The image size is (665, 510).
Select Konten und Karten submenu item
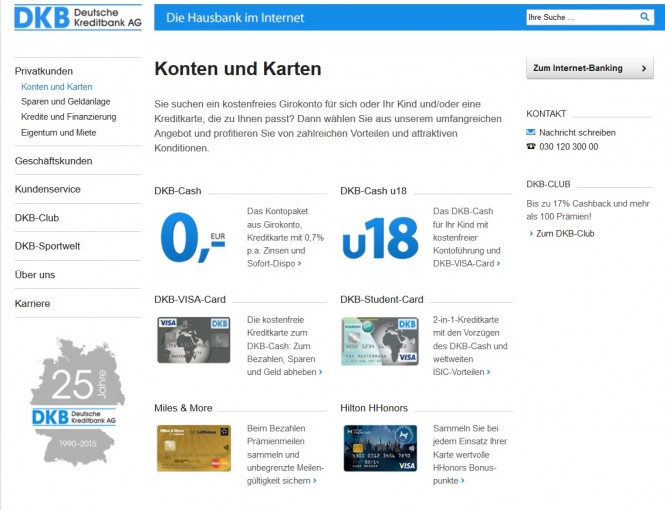click(56, 87)
